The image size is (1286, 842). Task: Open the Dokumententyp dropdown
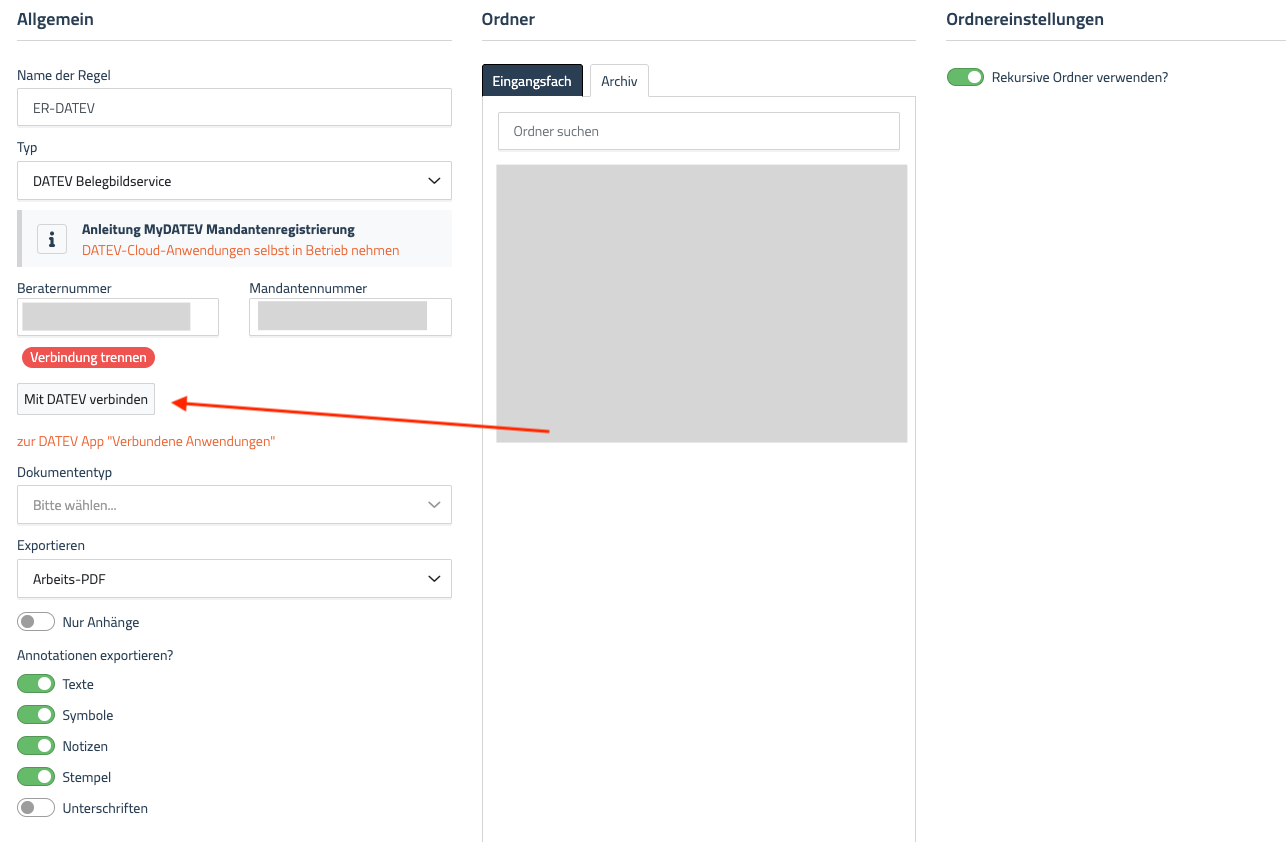234,505
